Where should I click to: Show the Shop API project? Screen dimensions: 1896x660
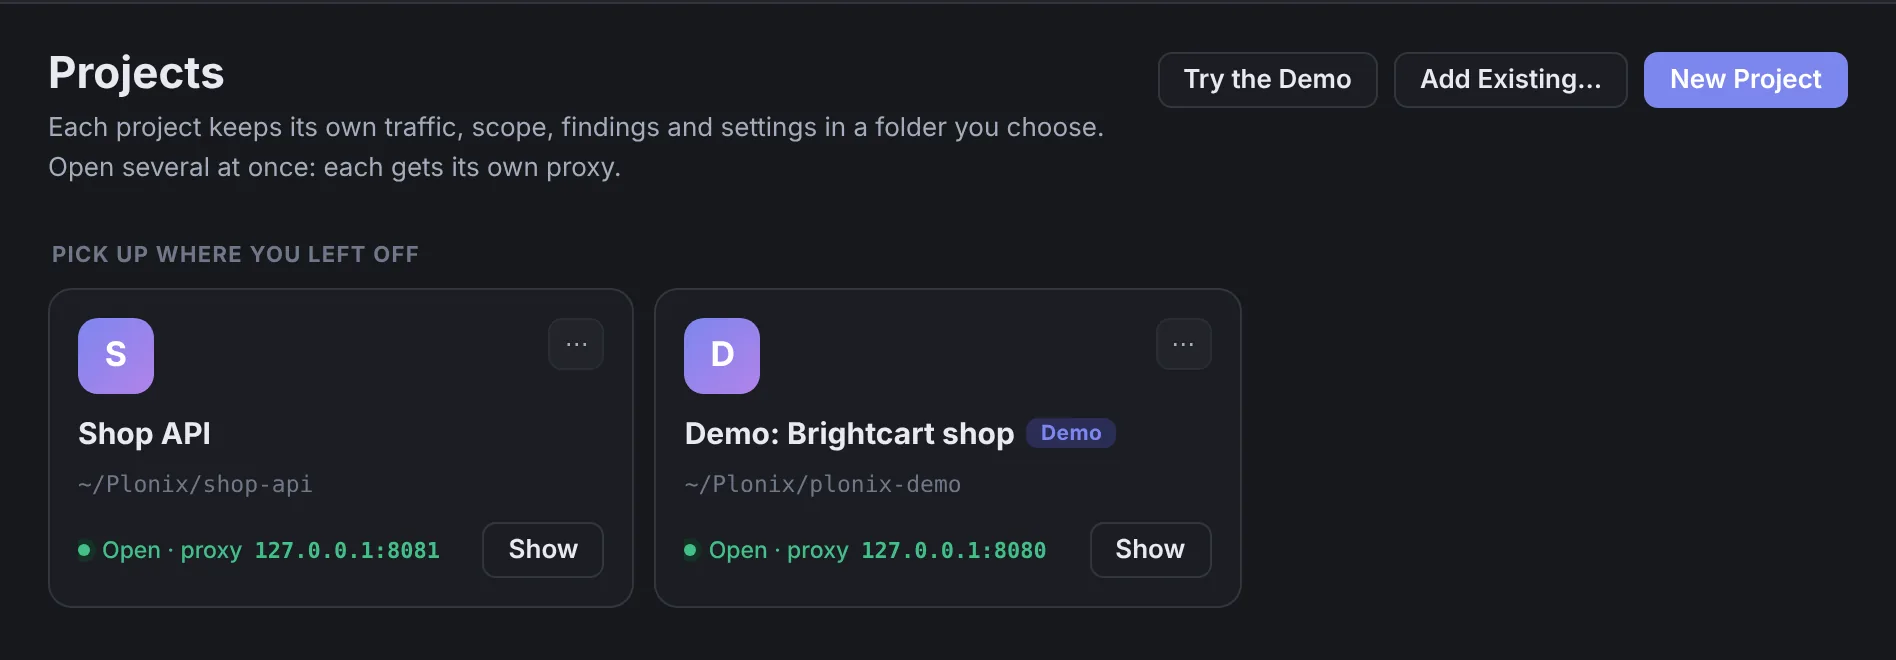click(543, 550)
